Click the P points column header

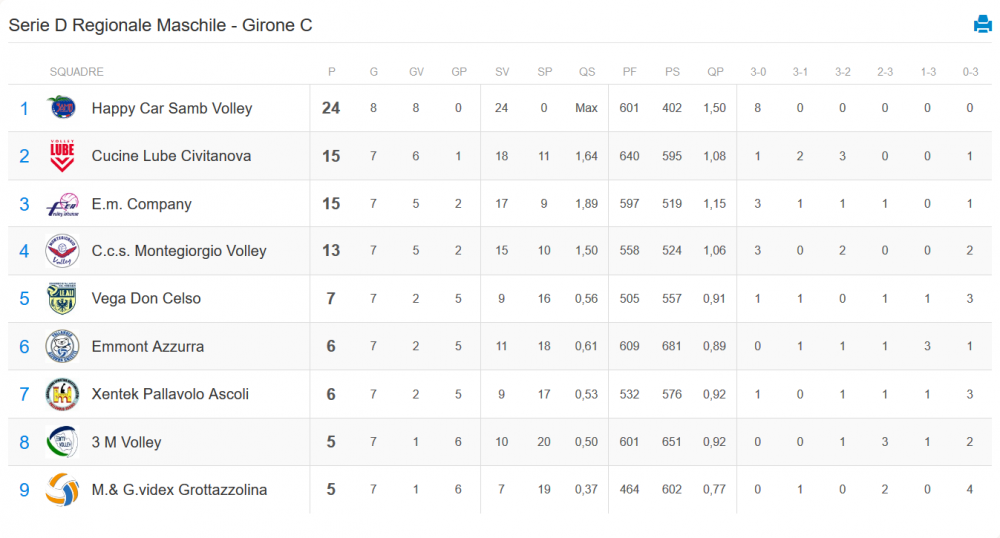[331, 72]
